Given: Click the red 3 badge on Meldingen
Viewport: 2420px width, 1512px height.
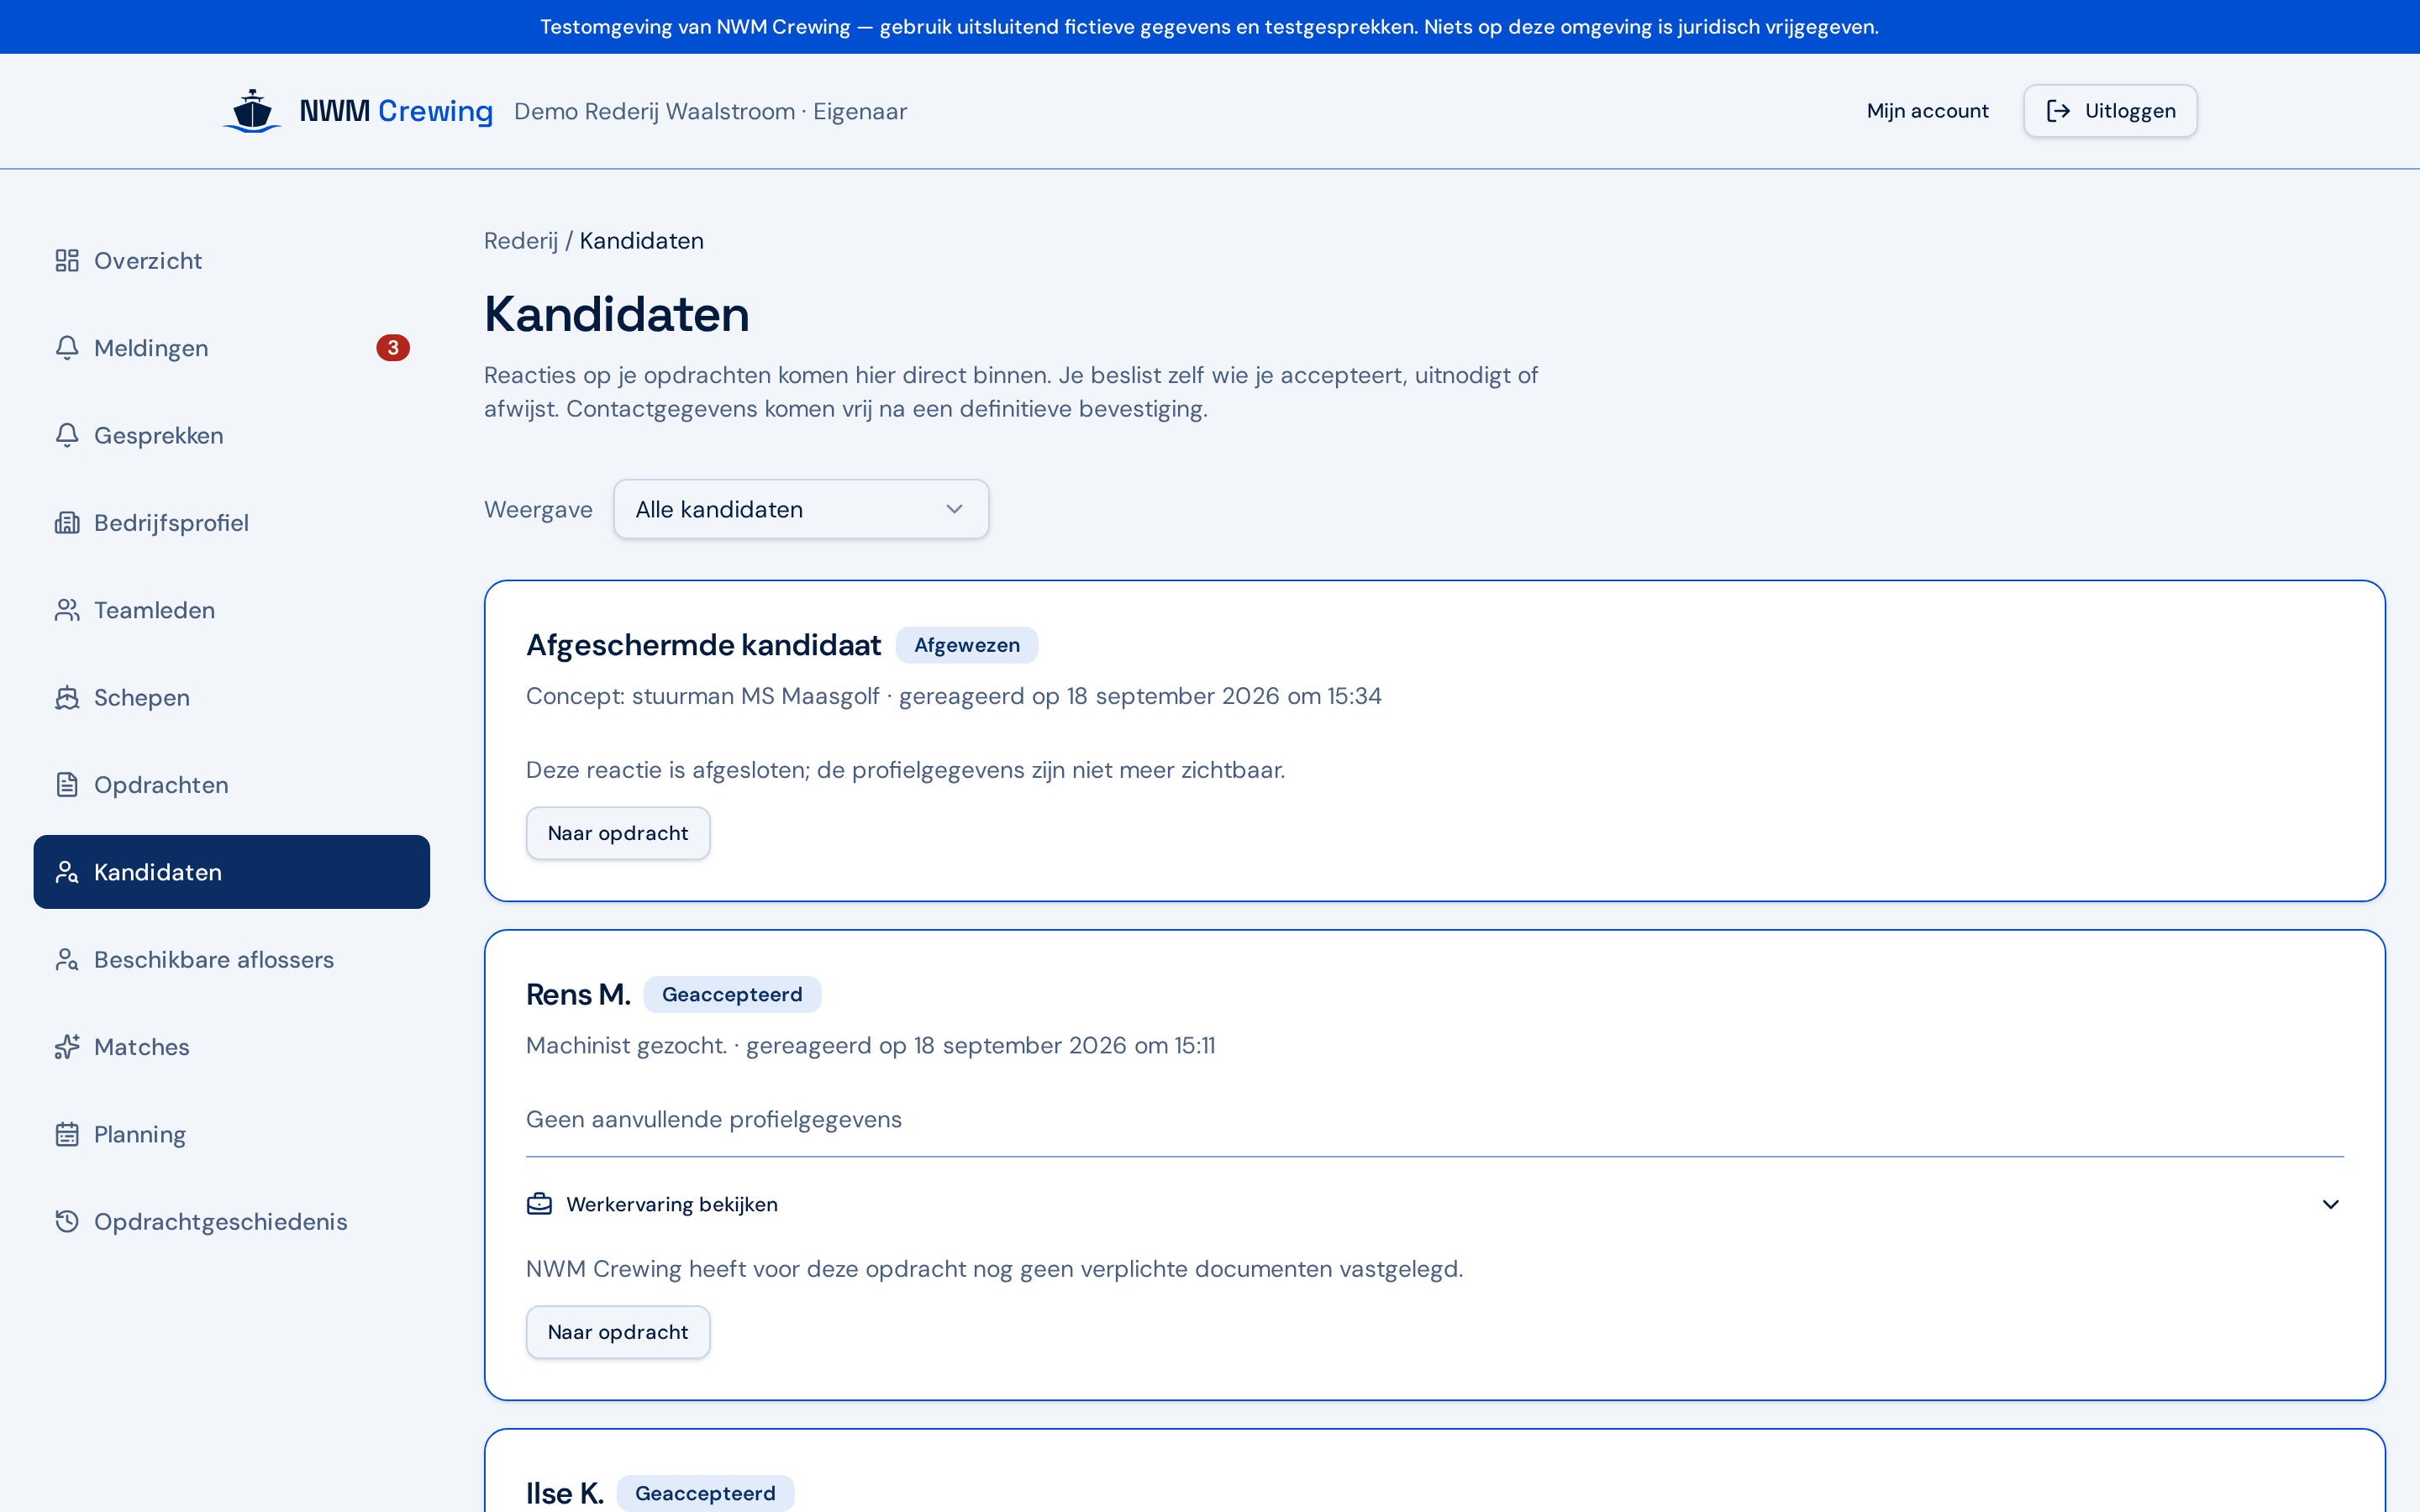Looking at the screenshot, I should pos(393,348).
